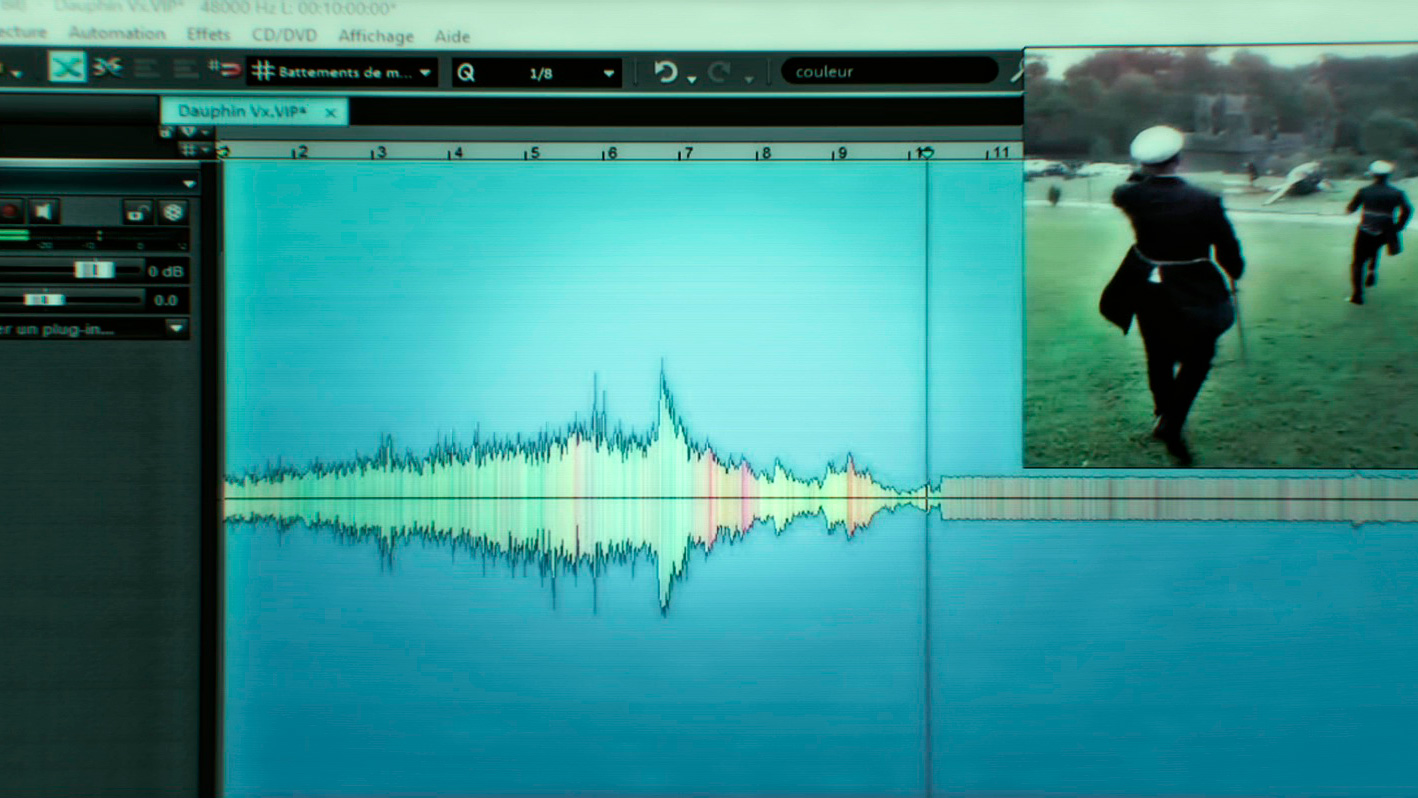Click the search field containing 'couleur'
The height and width of the screenshot is (798, 1418).
(x=888, y=72)
